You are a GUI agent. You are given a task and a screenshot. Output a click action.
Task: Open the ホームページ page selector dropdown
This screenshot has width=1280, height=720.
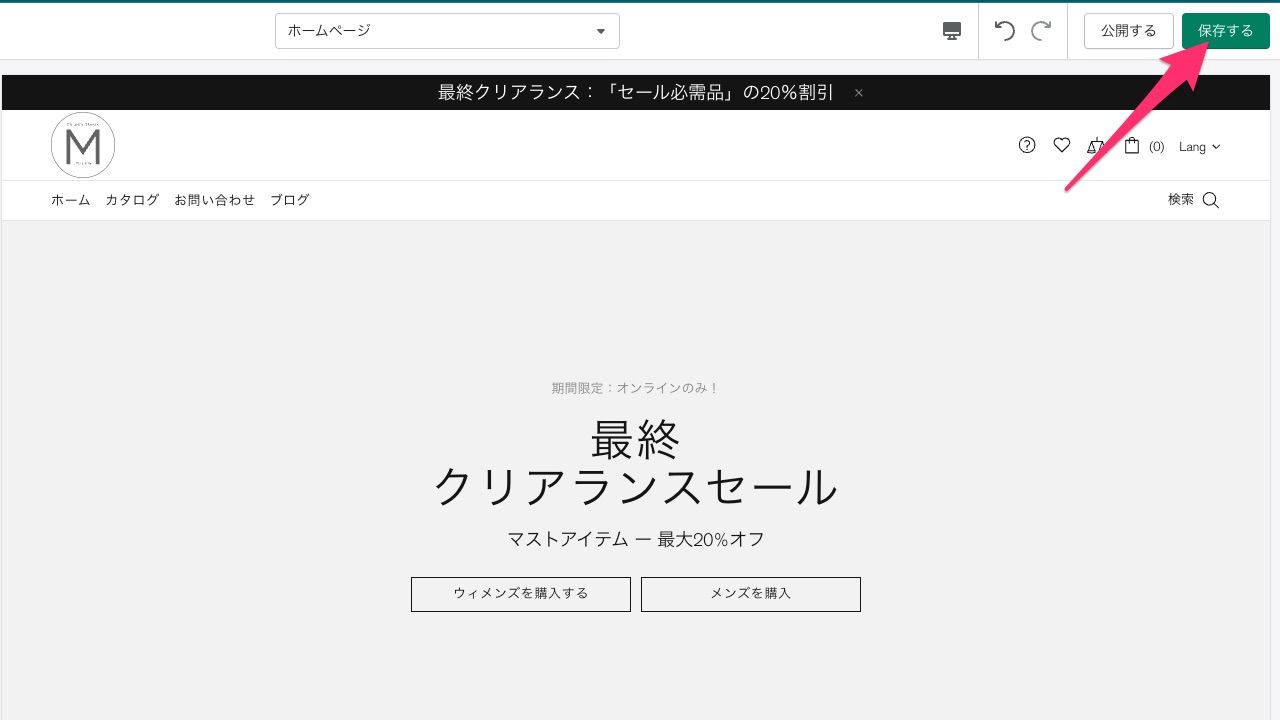pyautogui.click(x=447, y=31)
